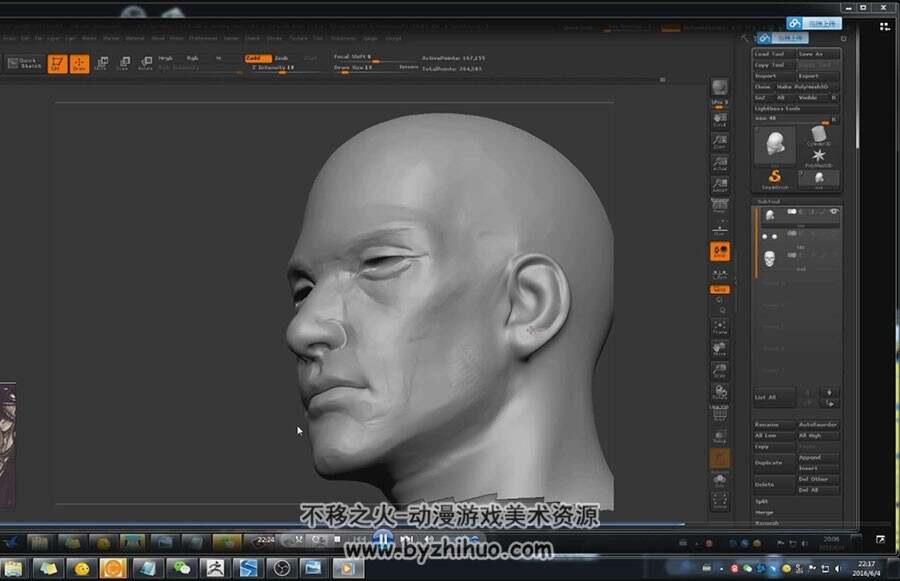Viewport: 900px width, 581px height.
Task: Open the Preferences menu
Action: coord(203,38)
